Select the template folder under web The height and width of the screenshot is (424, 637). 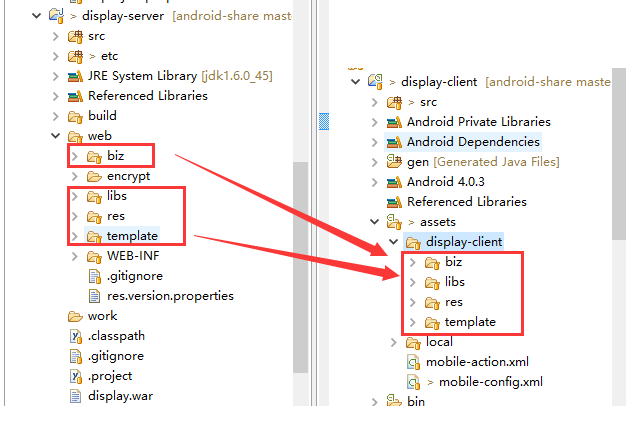click(x=132, y=236)
